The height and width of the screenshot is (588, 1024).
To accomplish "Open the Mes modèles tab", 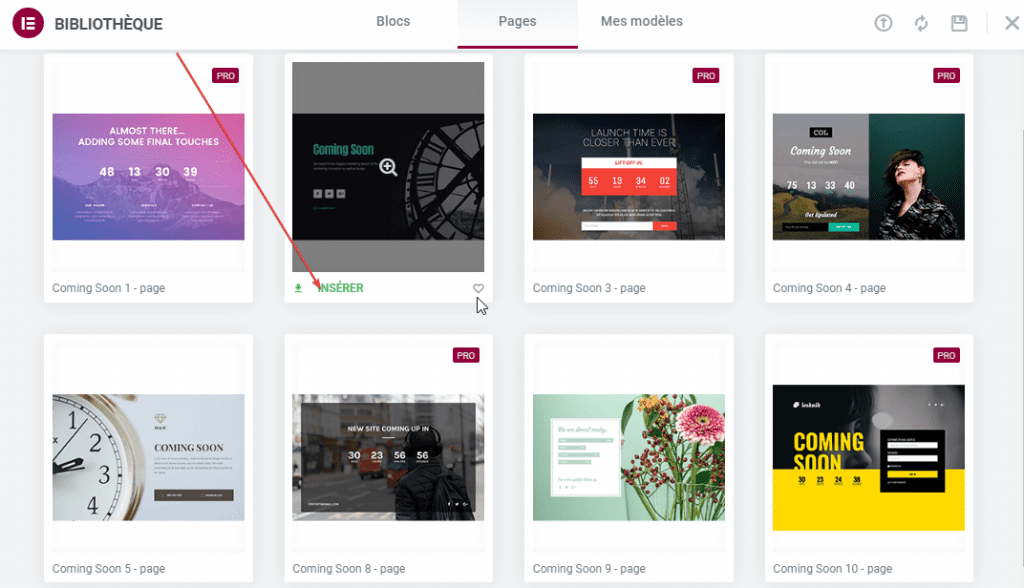I will tap(641, 21).
